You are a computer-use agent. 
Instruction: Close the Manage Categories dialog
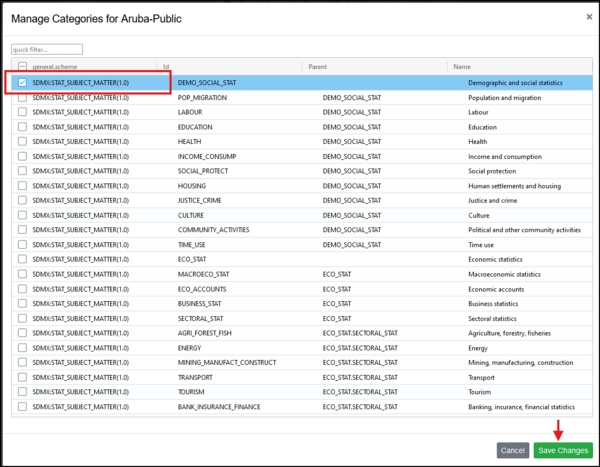pos(588,17)
